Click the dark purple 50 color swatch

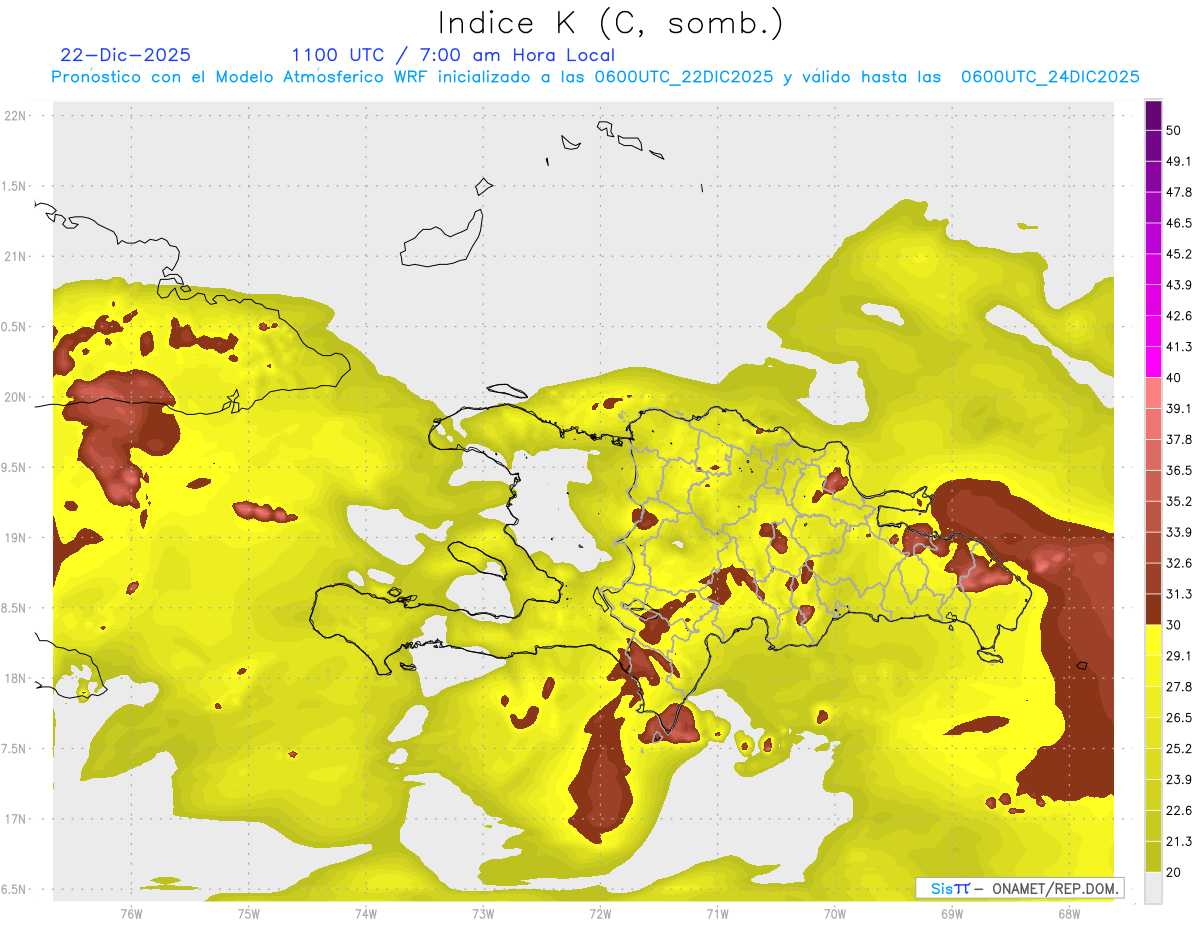[1153, 115]
